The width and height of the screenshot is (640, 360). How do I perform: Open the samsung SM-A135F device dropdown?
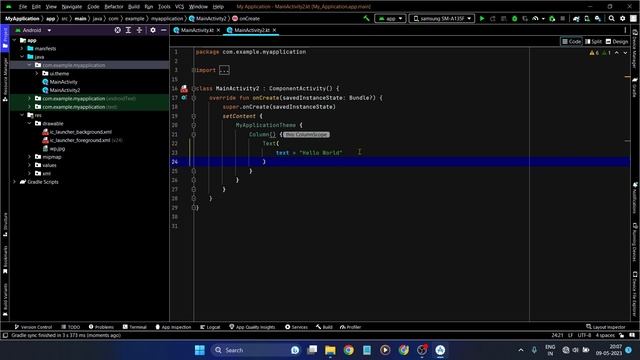point(442,18)
